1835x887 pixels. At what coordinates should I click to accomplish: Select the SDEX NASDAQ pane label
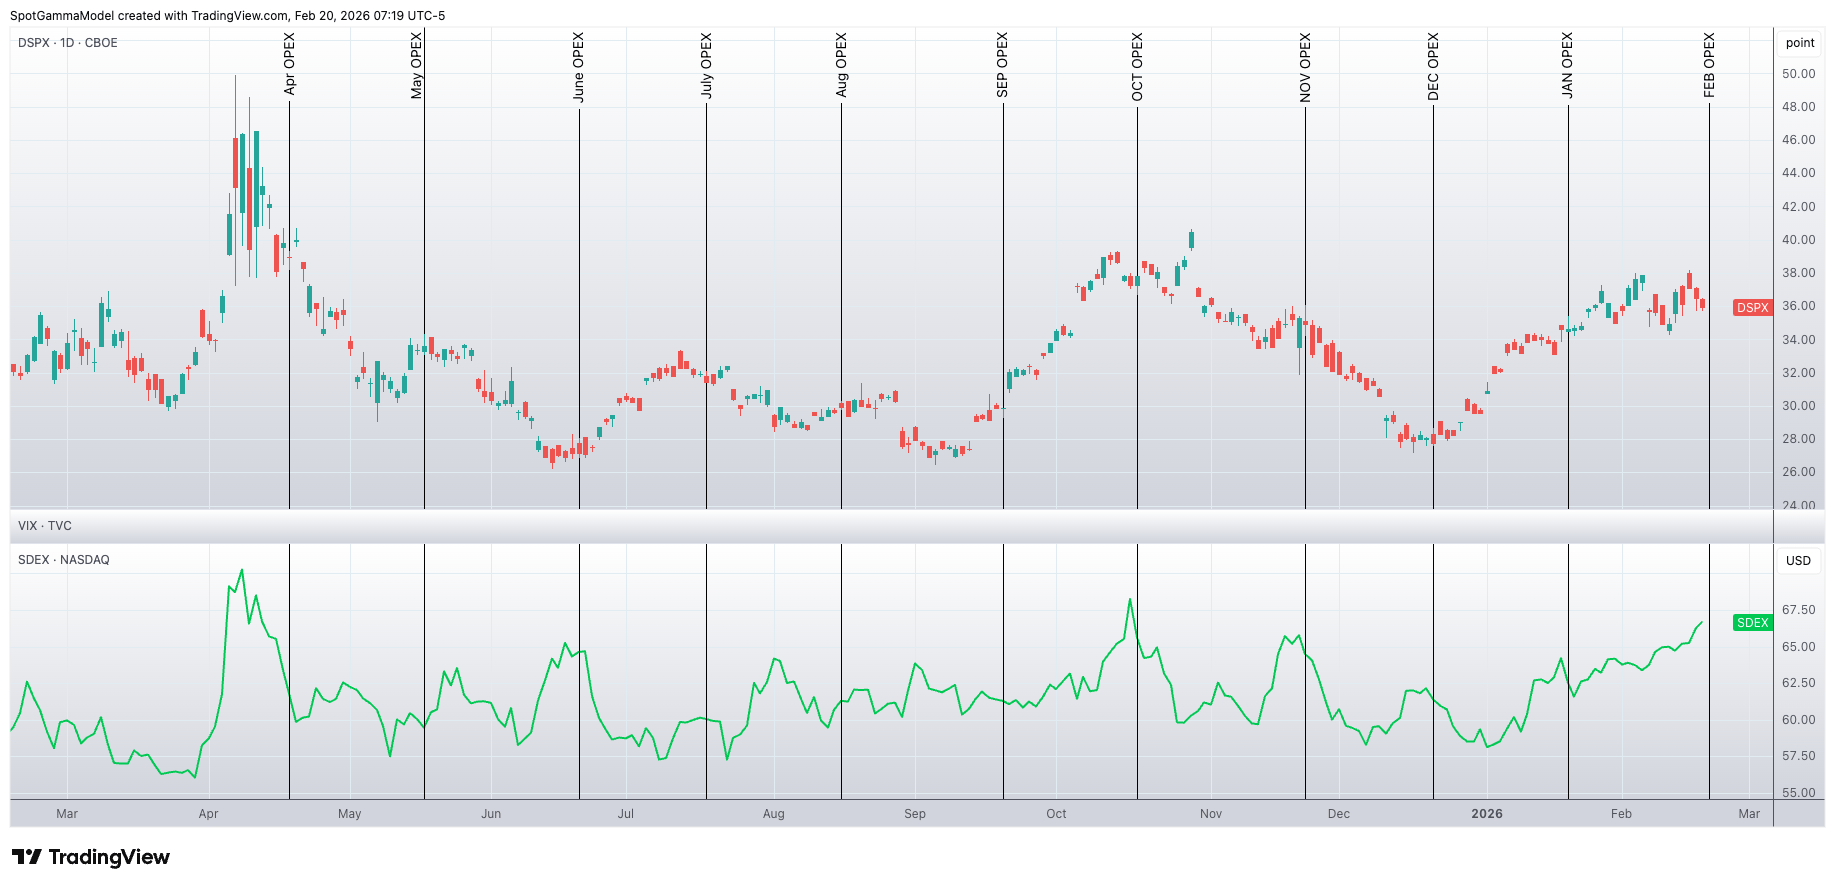(x=64, y=560)
